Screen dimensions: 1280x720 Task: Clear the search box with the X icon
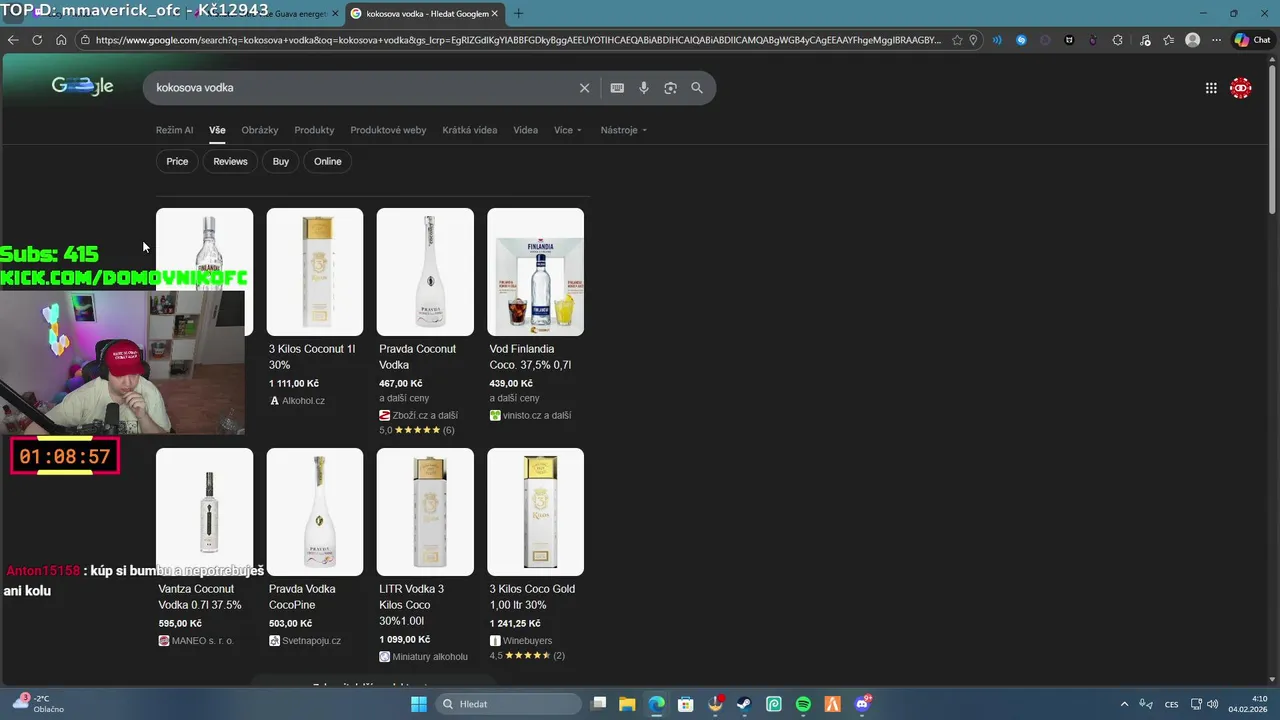coord(585,88)
